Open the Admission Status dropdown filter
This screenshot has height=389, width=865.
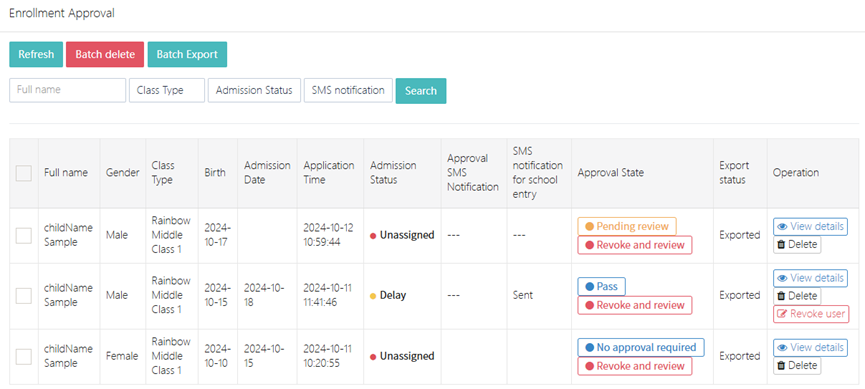pyautogui.click(x=254, y=90)
